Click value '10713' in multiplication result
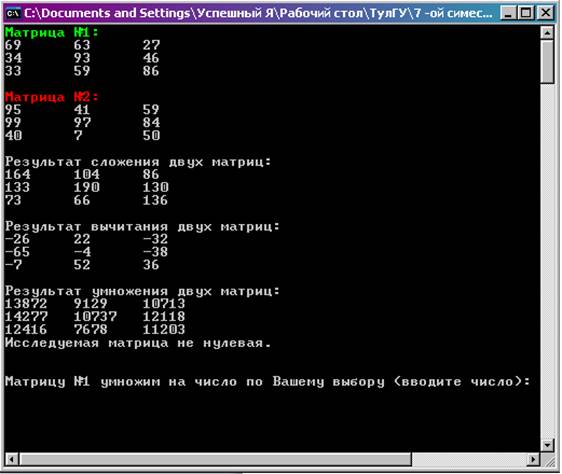 (x=164, y=304)
